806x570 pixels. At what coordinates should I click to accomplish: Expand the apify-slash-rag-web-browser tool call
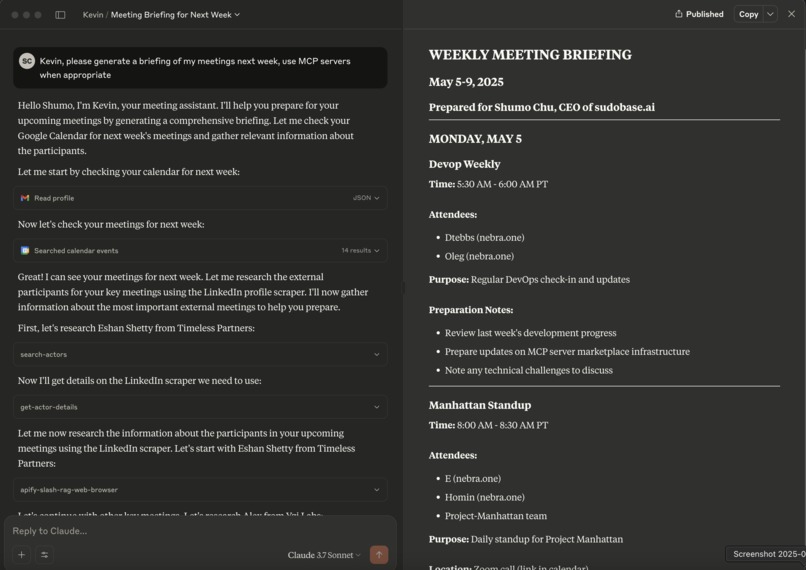200,490
